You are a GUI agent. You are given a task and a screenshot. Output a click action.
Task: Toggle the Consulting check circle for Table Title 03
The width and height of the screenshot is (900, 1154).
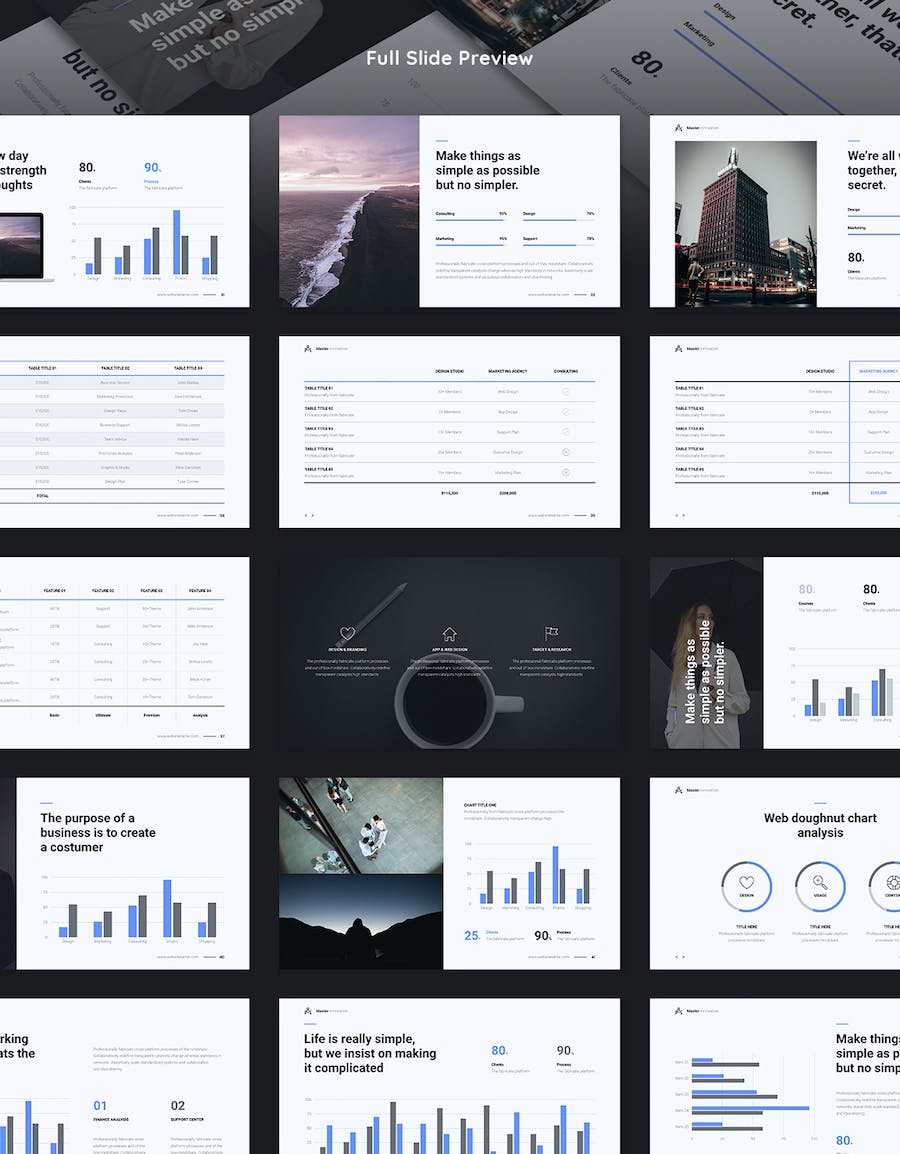(566, 432)
